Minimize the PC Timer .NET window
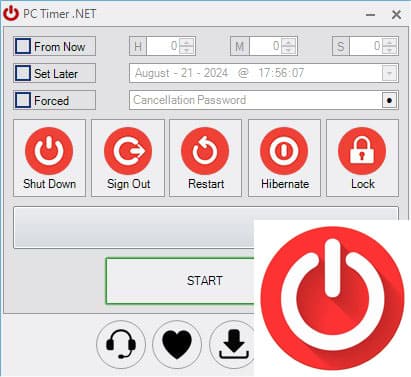Screen dimensions: 411x377 coord(370,15)
